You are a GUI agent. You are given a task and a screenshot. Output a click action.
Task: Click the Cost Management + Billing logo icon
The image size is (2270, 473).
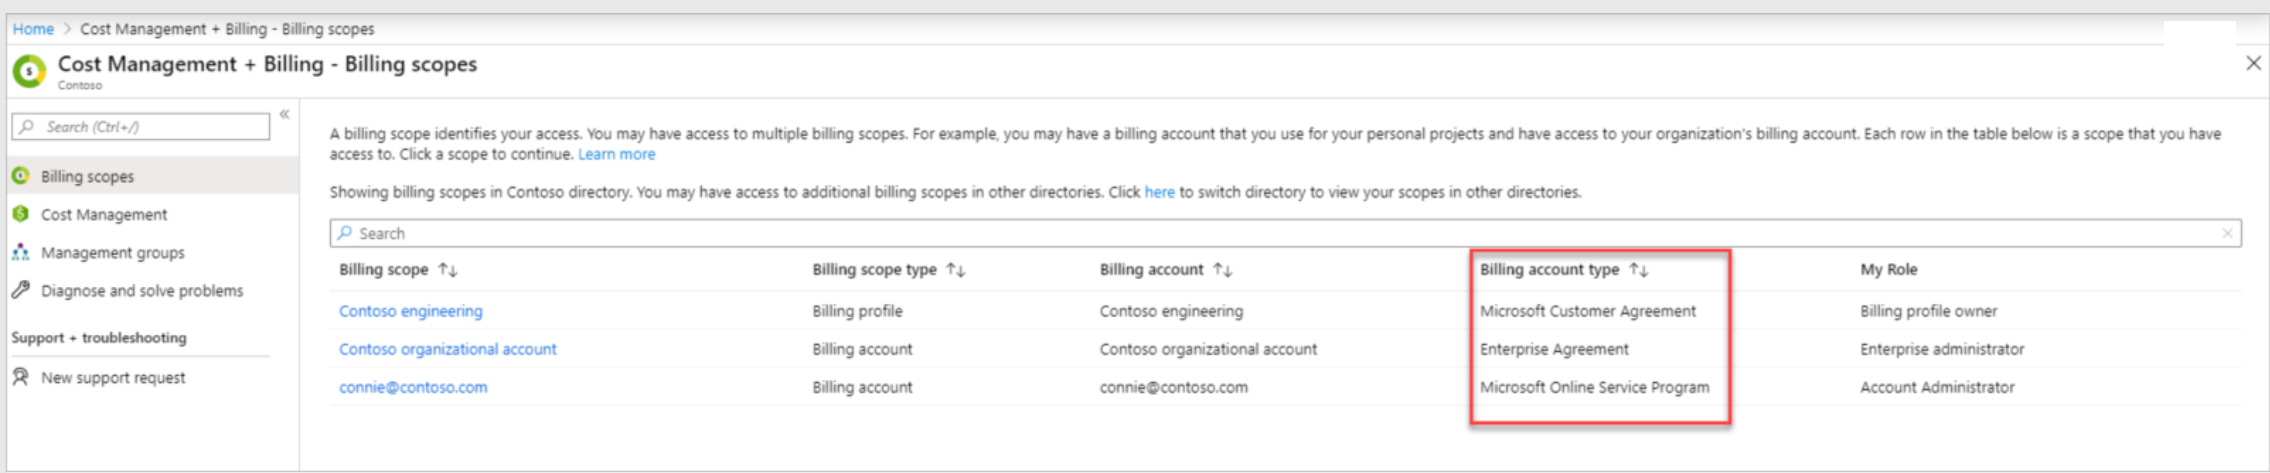29,71
